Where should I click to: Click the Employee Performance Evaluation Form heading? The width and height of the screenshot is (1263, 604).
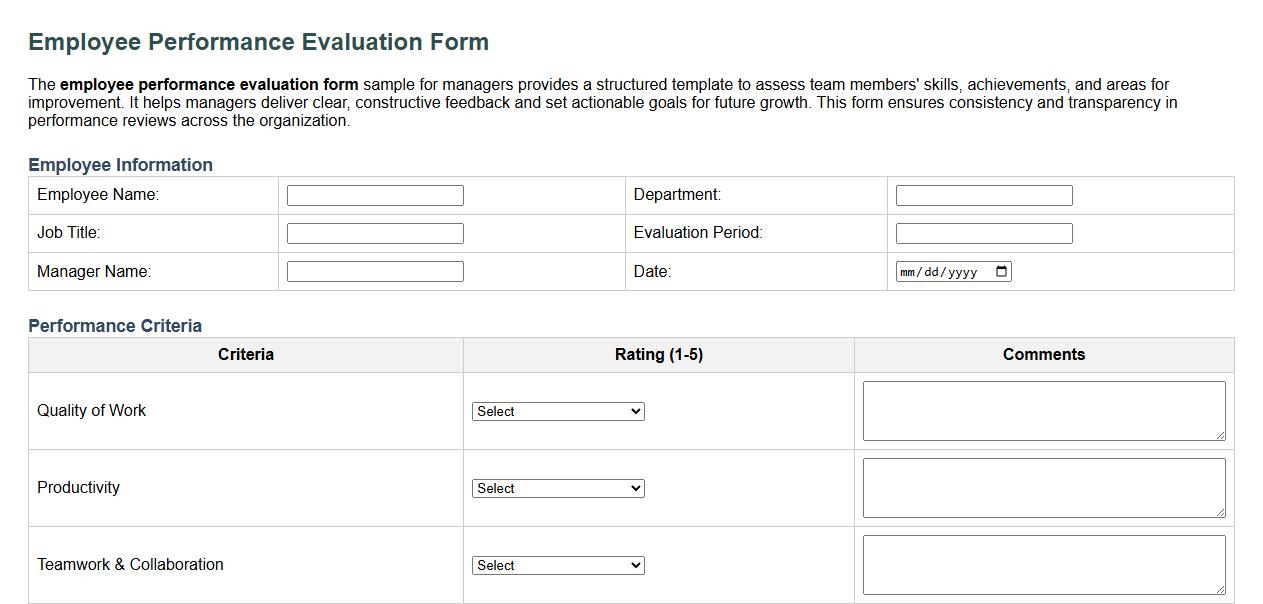click(x=259, y=42)
